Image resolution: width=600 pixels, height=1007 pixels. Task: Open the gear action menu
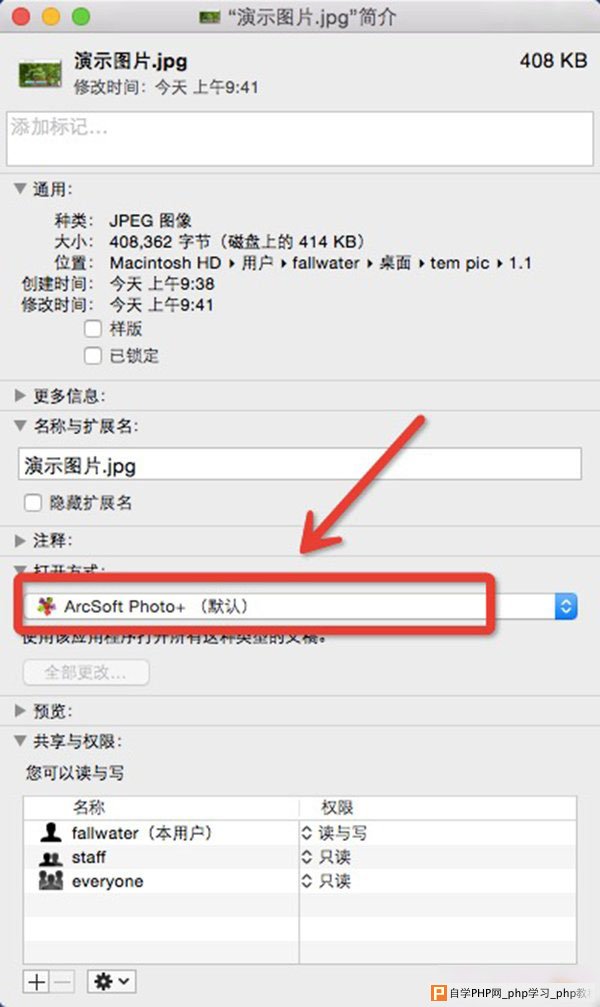click(111, 981)
